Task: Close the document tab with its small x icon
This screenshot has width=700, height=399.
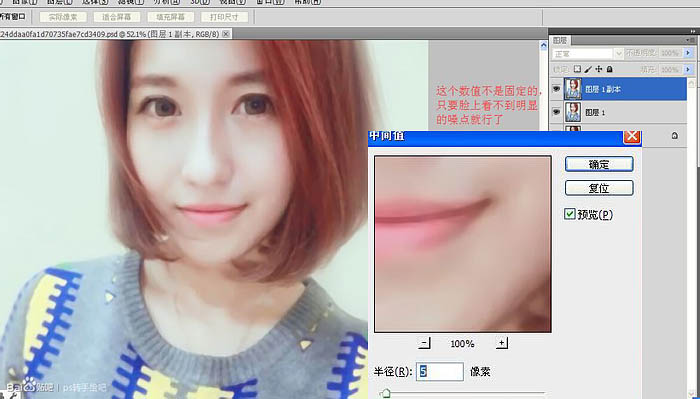Action: pyautogui.click(x=226, y=34)
